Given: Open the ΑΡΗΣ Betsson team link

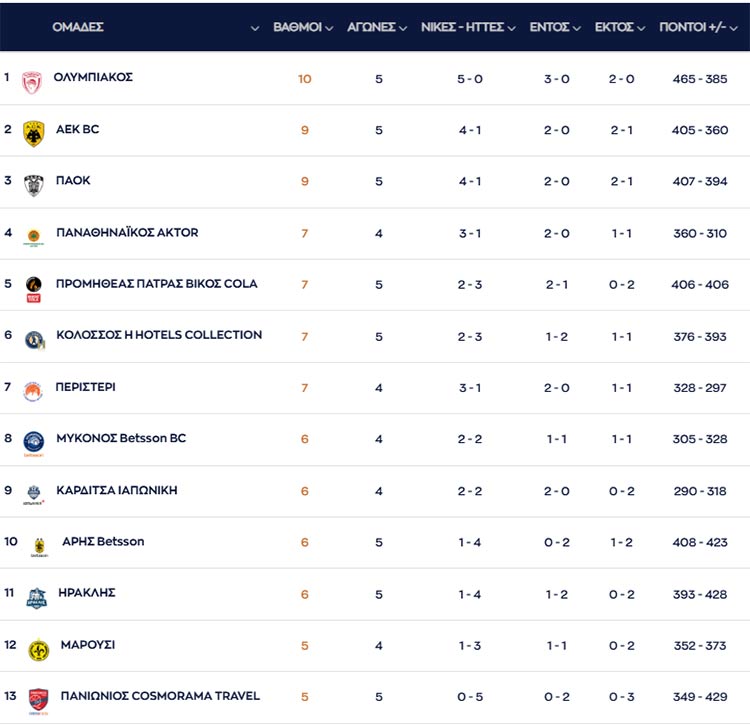Looking at the screenshot, I should (x=103, y=541).
